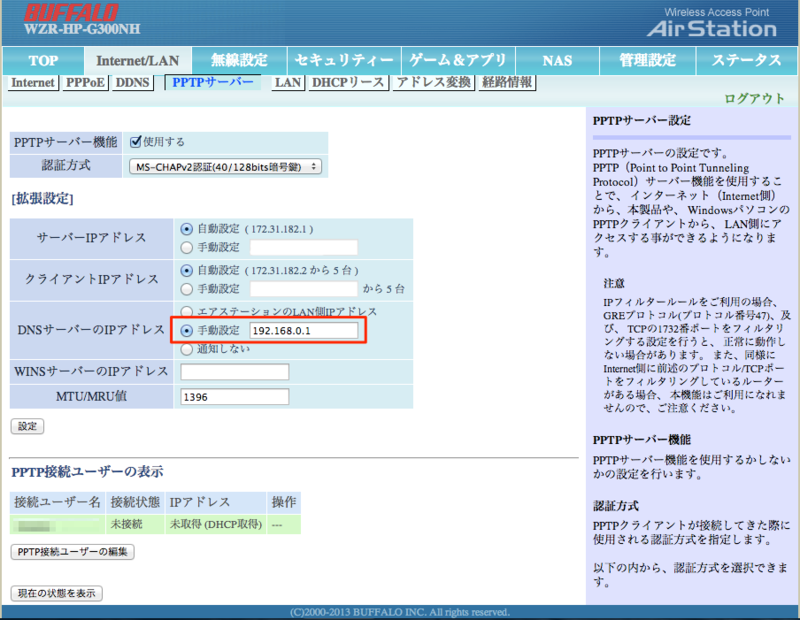The image size is (800, 620).
Task: Click the 操作 column header
Action: pyautogui.click(x=284, y=502)
